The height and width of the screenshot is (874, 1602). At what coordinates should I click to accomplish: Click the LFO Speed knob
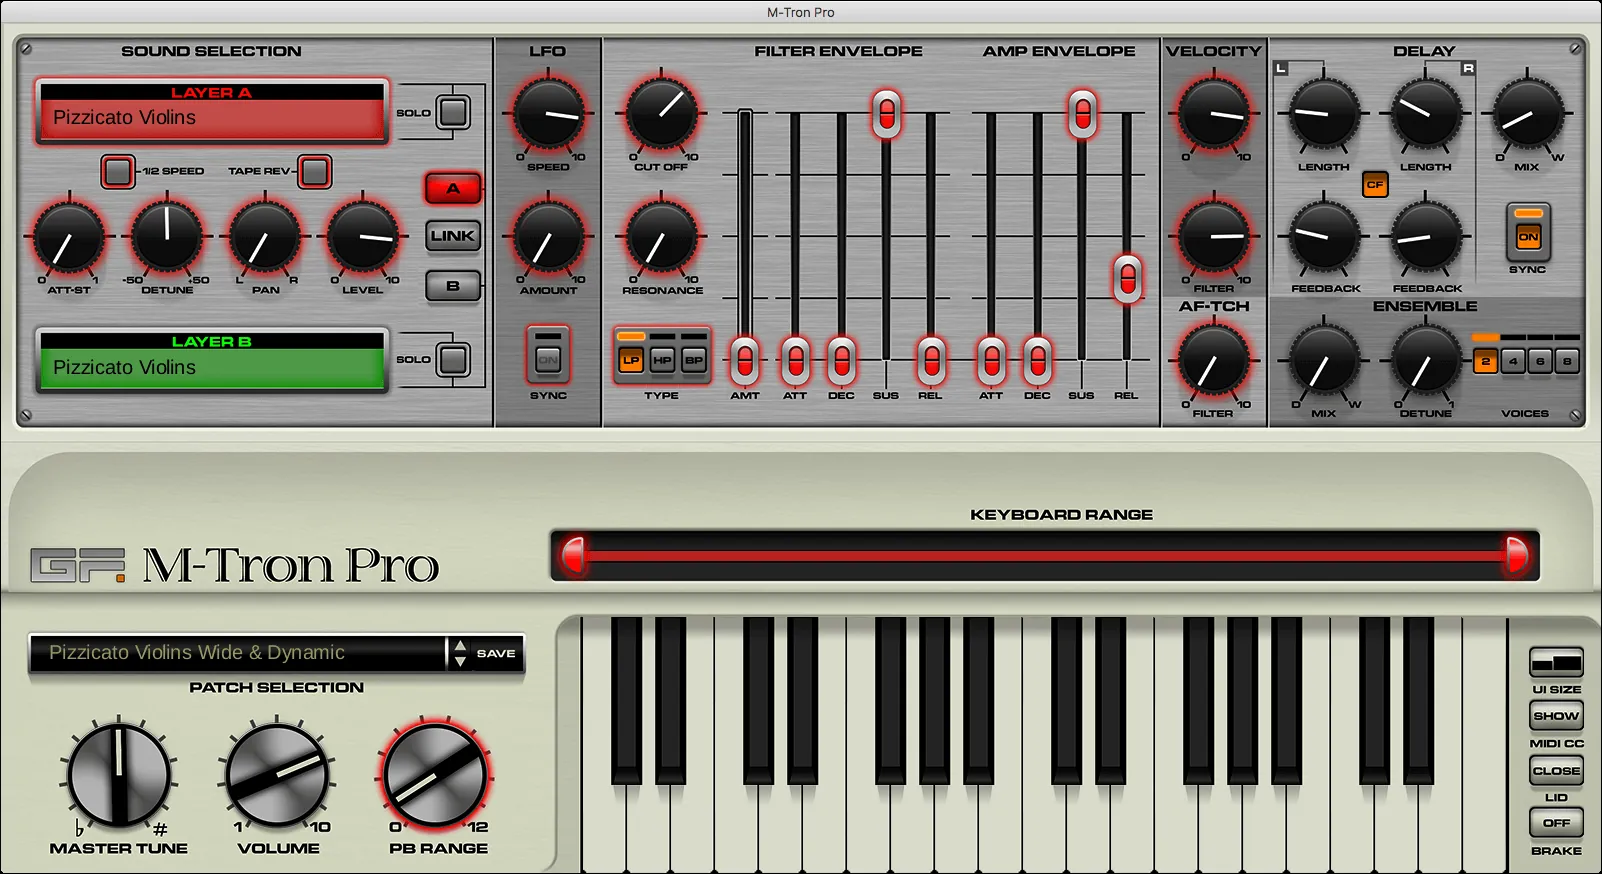(x=548, y=114)
